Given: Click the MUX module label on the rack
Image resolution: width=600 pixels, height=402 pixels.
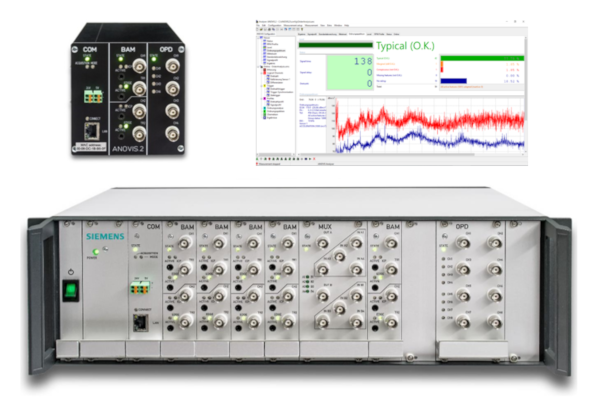Looking at the screenshot, I should (324, 227).
